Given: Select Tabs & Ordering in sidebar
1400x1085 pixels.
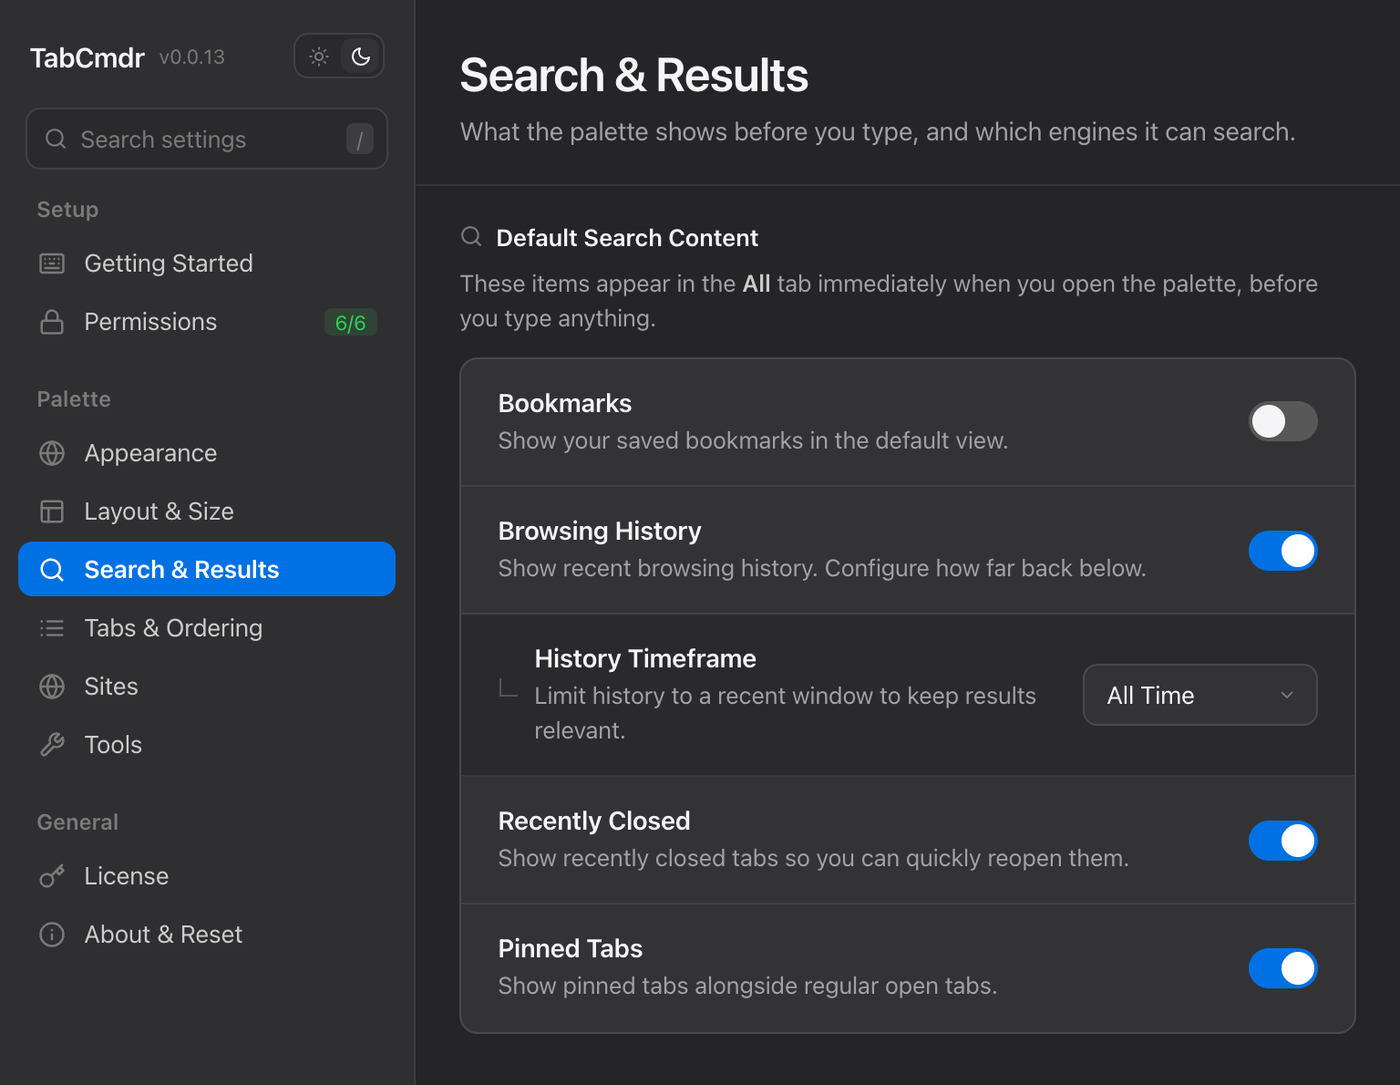Looking at the screenshot, I should (207, 628).
